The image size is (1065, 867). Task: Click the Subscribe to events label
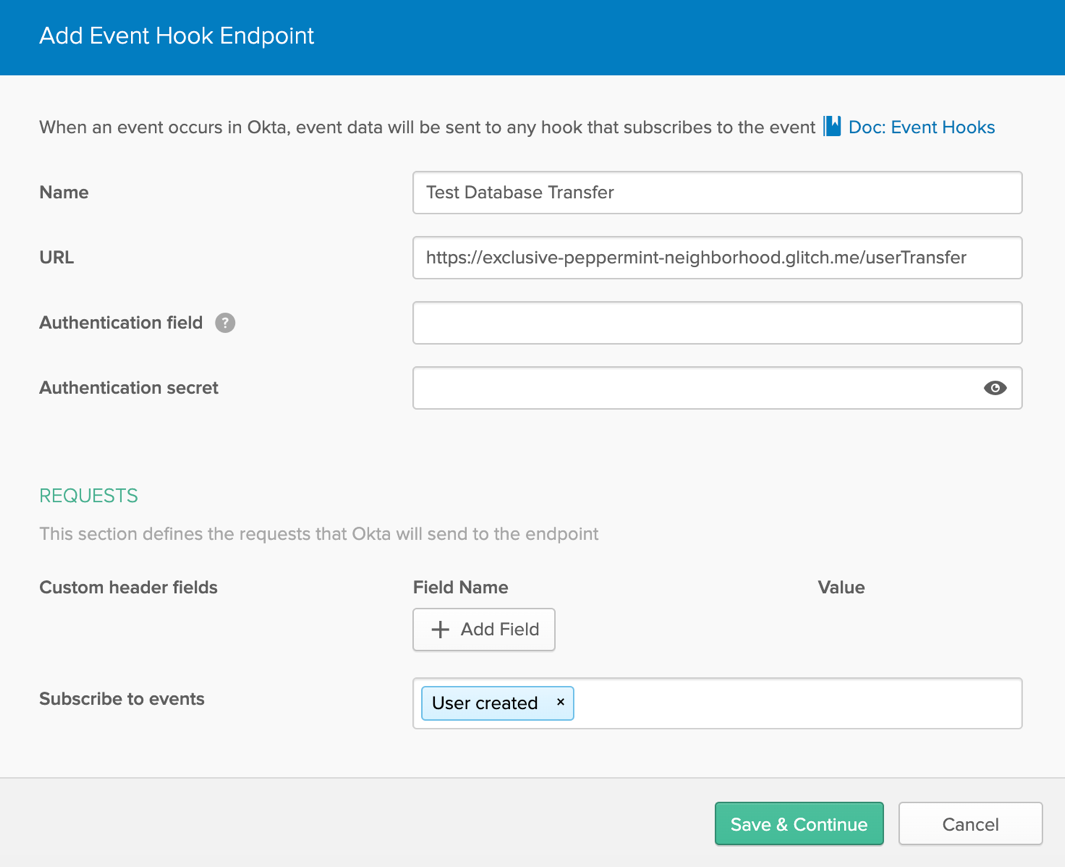click(121, 699)
